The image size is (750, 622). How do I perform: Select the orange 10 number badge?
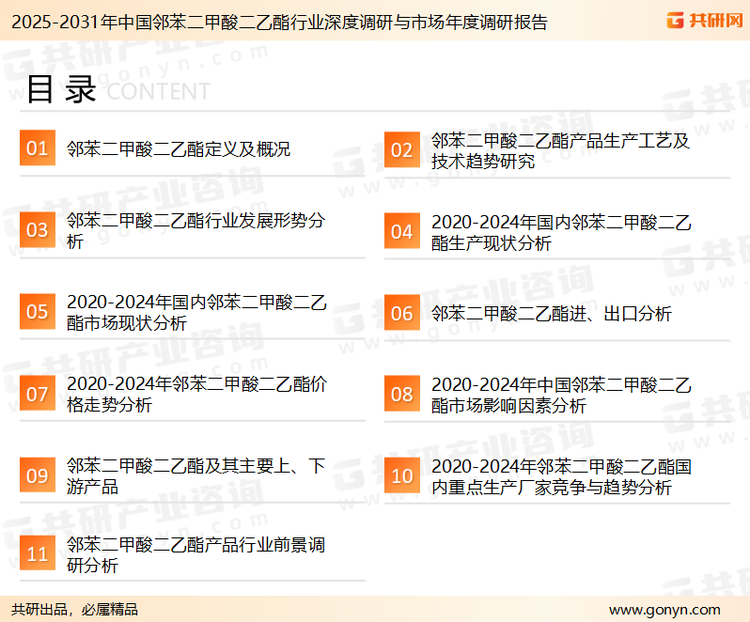tap(402, 476)
